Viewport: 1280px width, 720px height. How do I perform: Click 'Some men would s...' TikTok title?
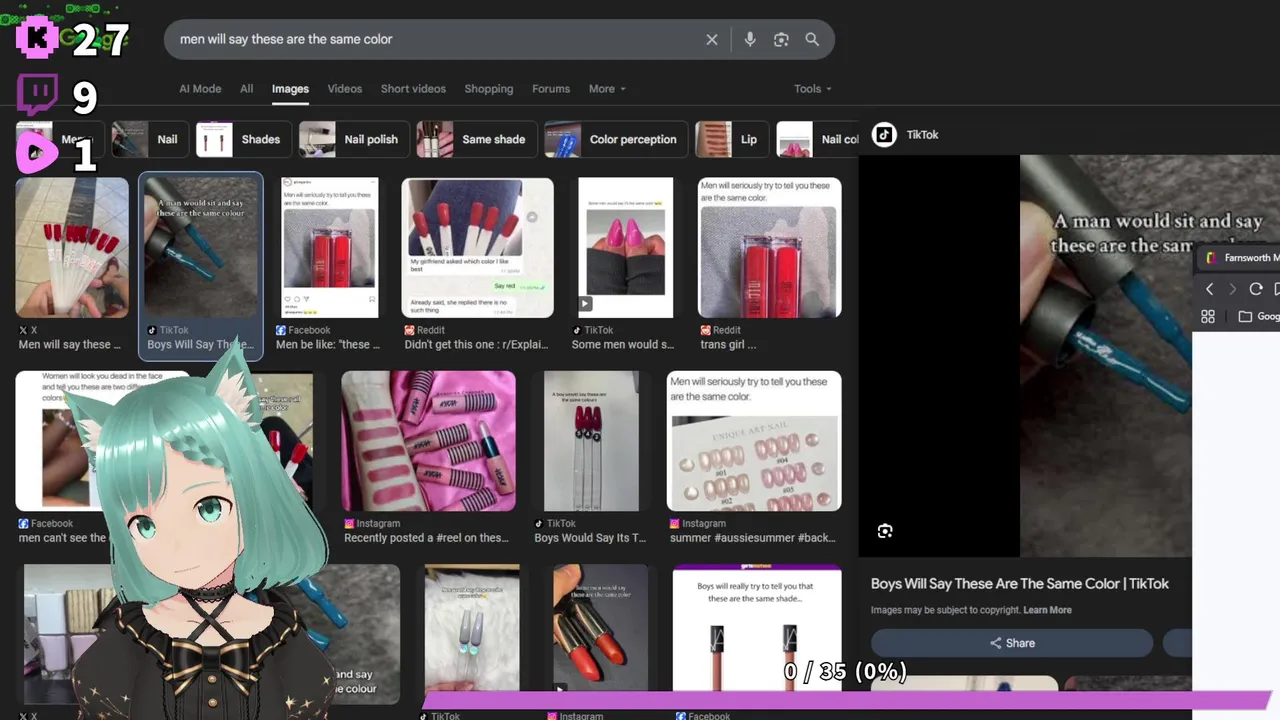[623, 345]
